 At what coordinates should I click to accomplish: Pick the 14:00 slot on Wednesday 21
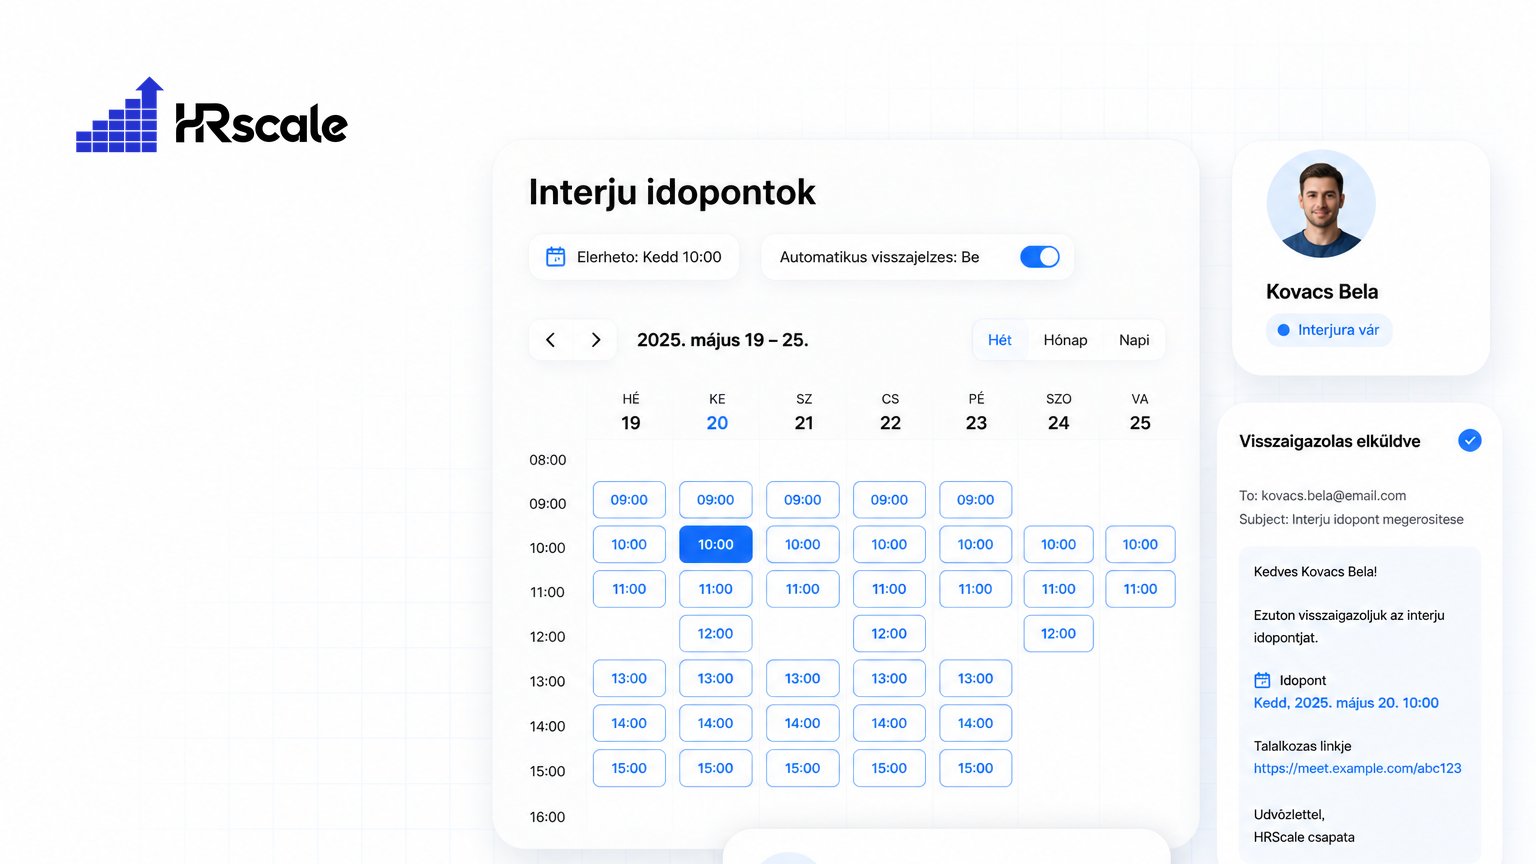tap(803, 723)
